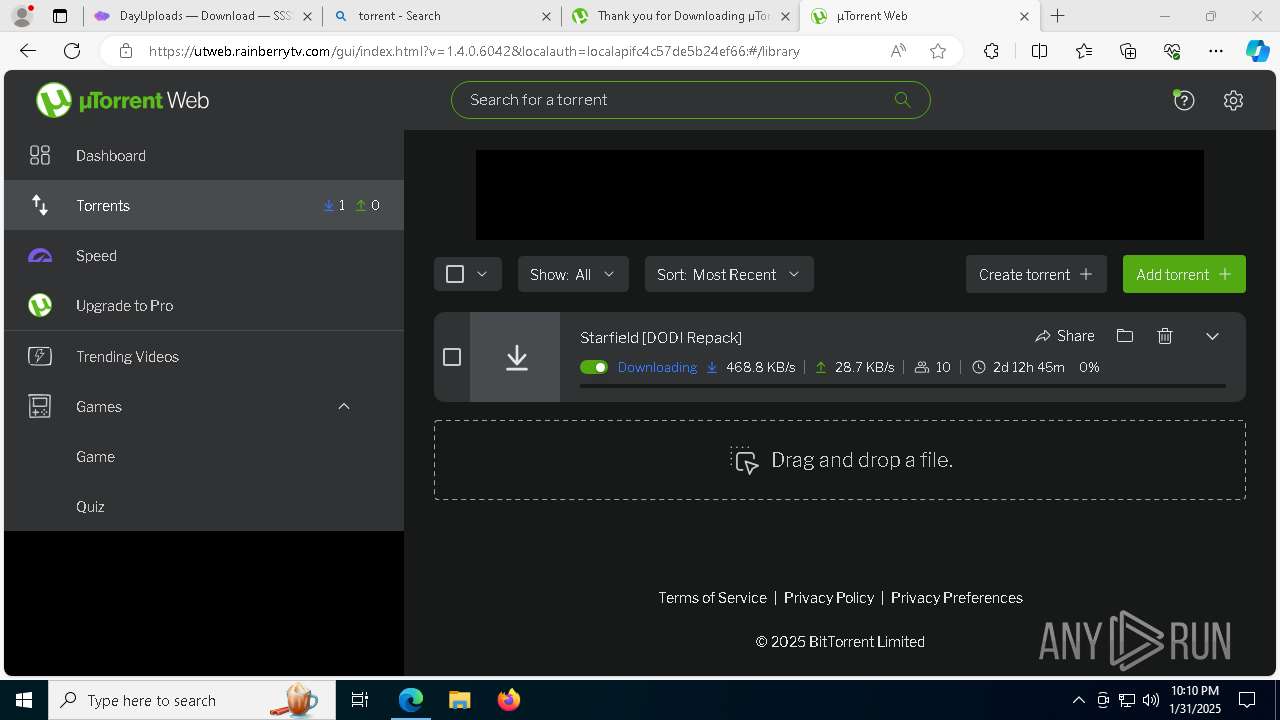Share the Starfield [DODI Repack] torrent

click(1065, 336)
